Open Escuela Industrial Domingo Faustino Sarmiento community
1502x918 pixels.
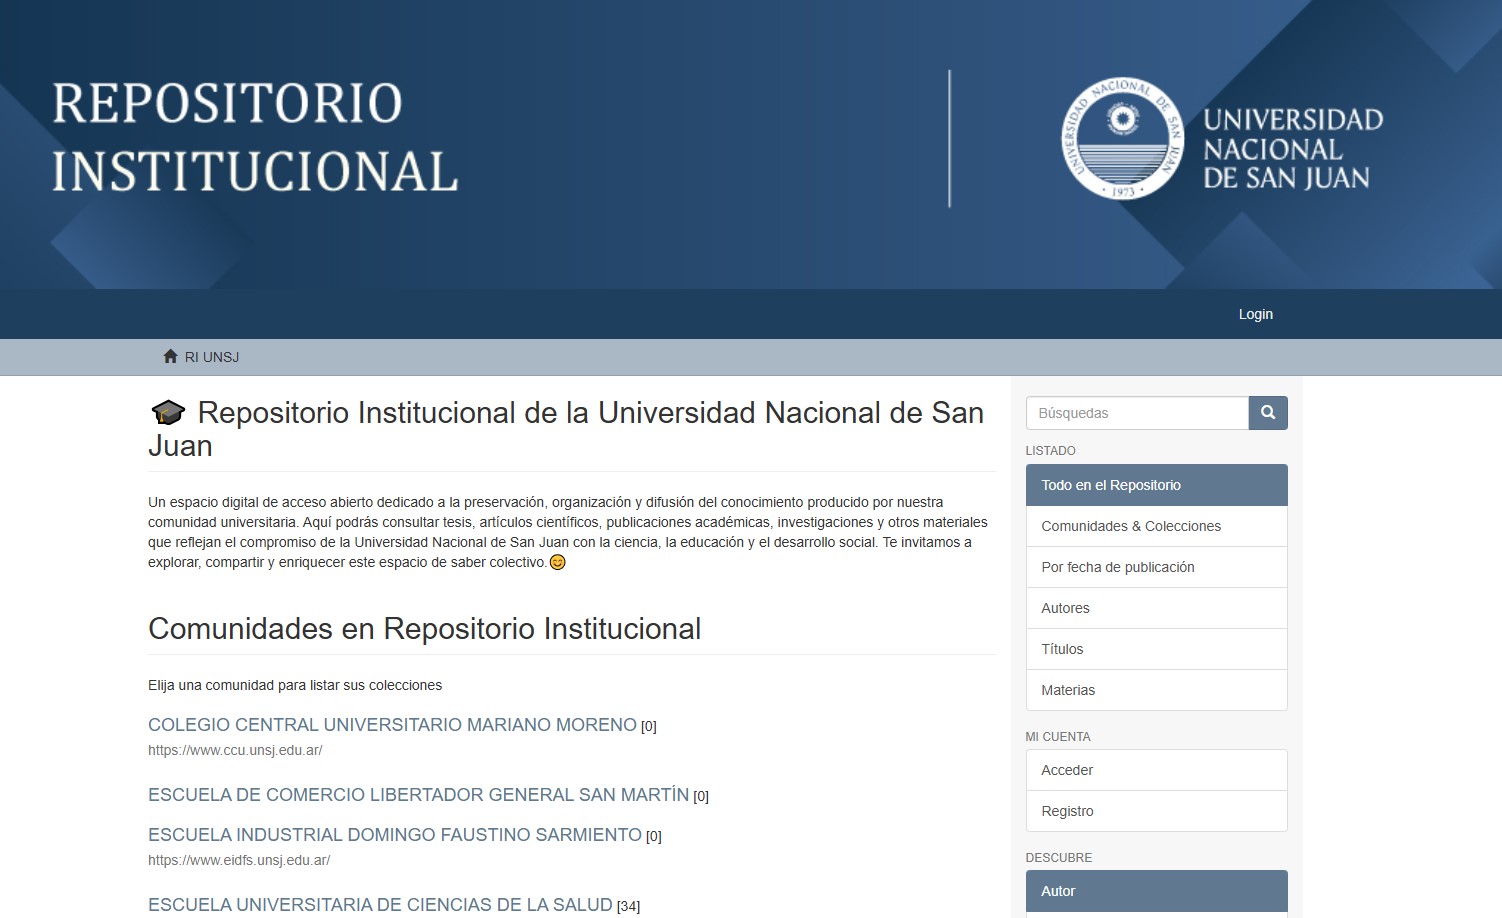pyautogui.click(x=395, y=835)
